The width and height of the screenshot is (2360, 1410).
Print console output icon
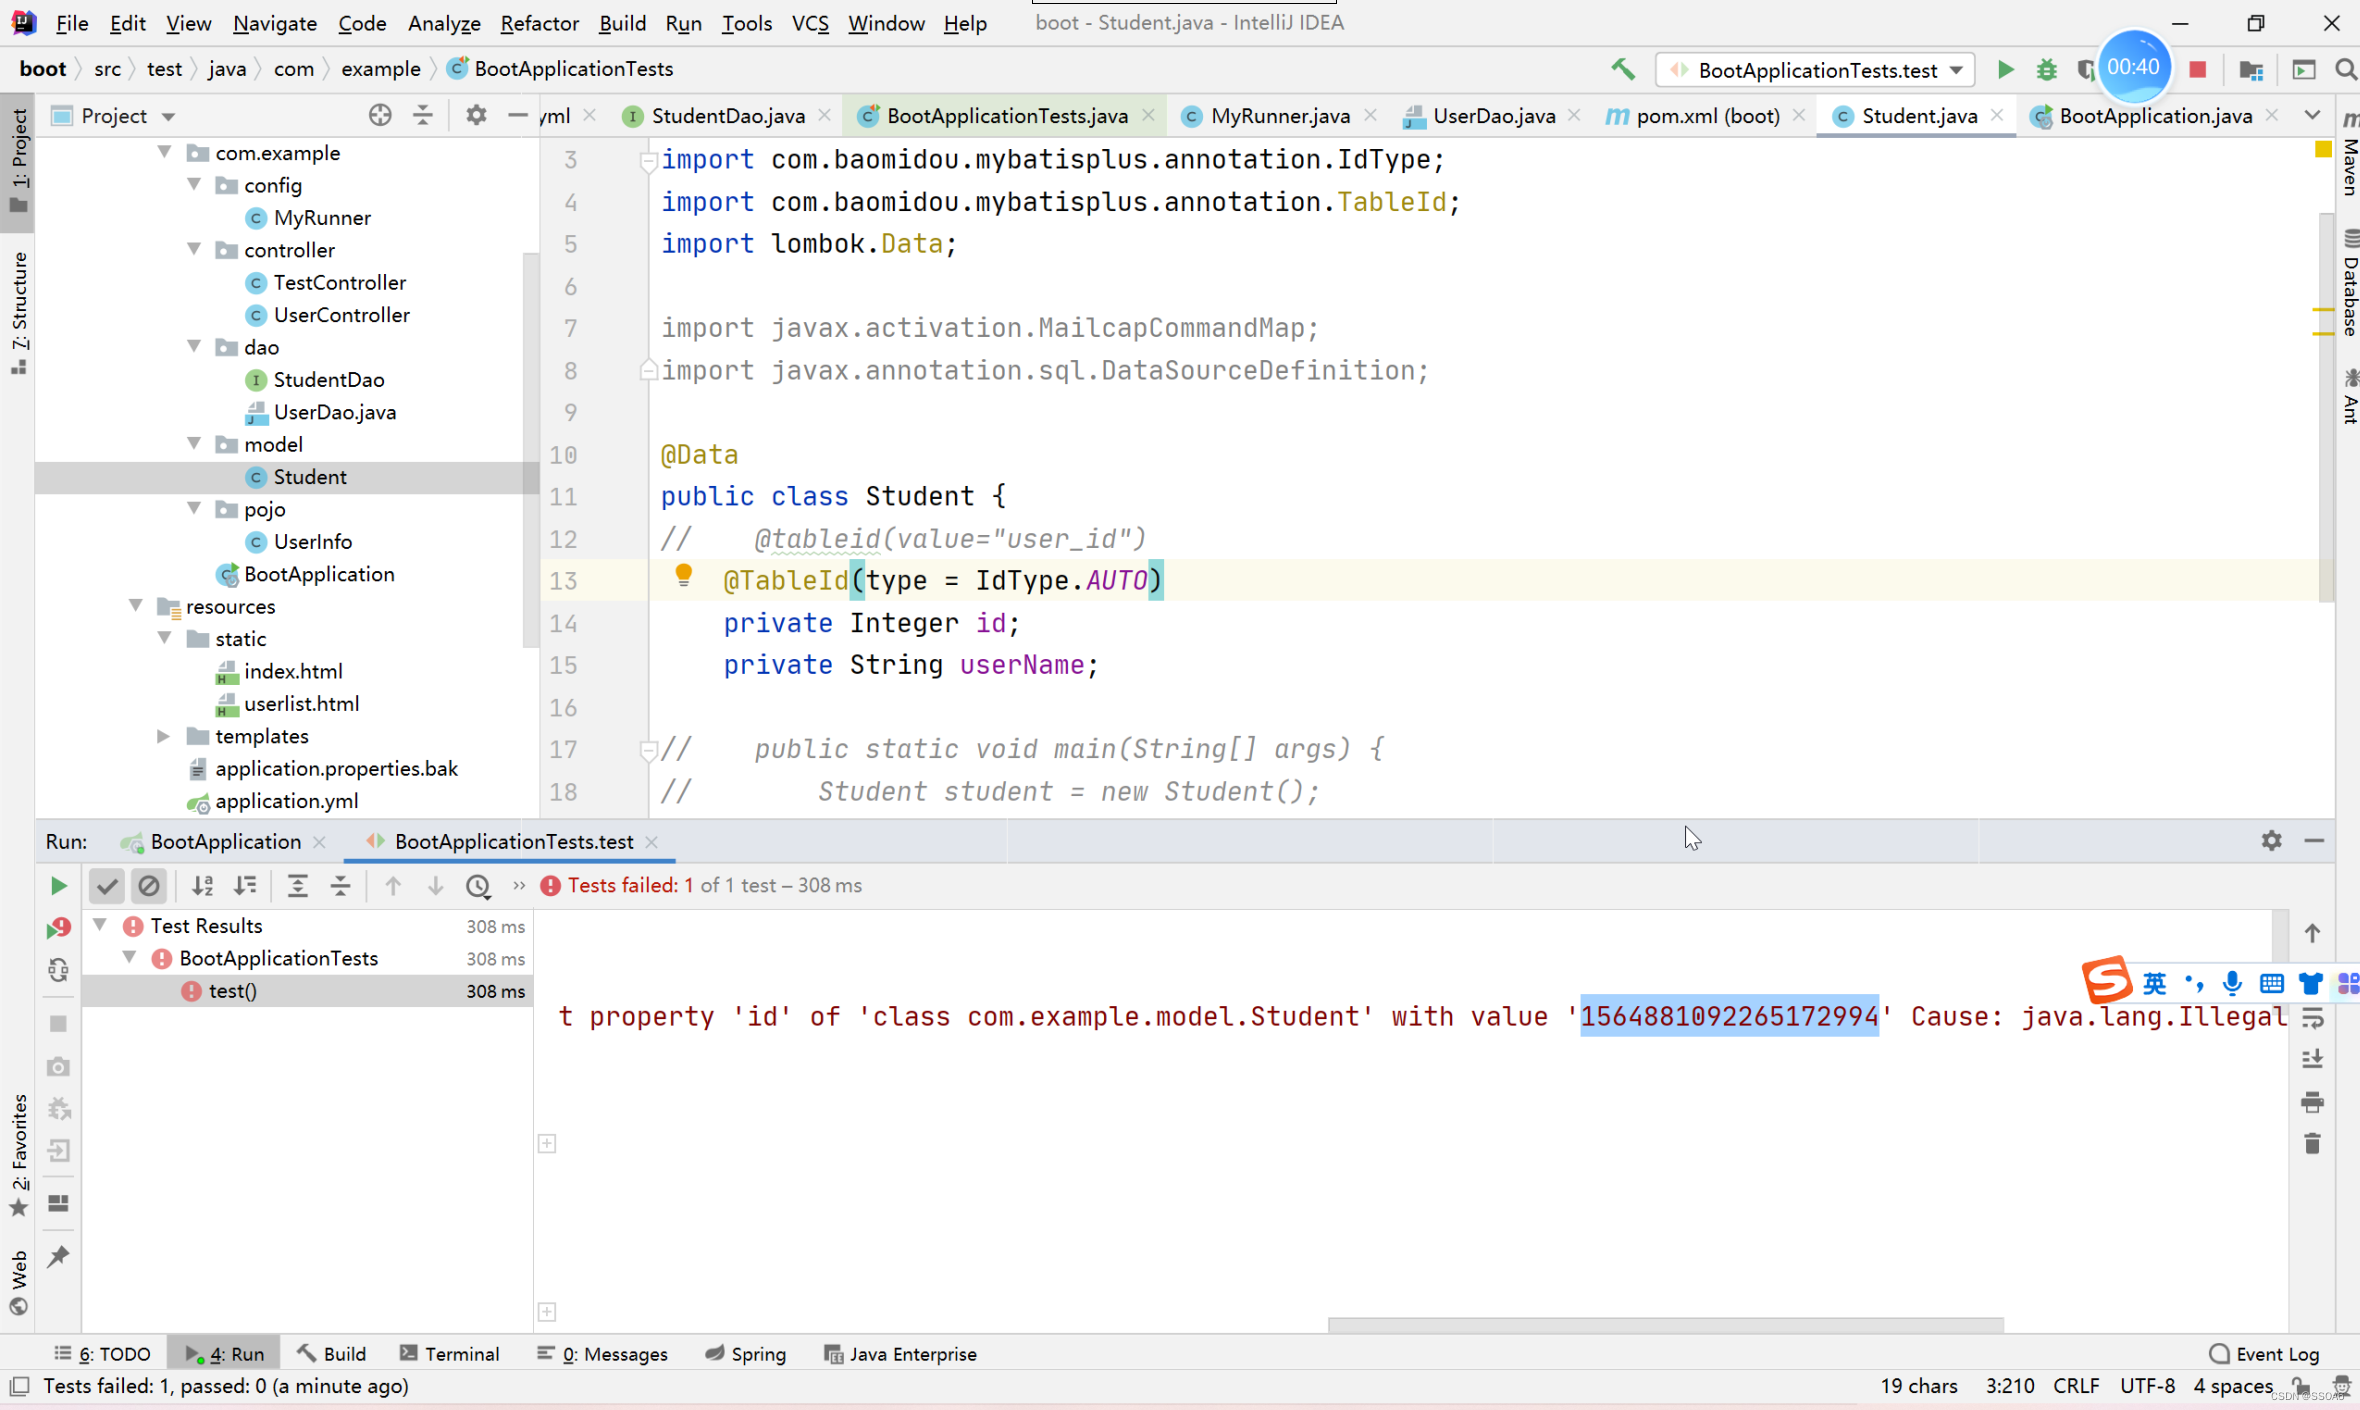point(2312,1102)
